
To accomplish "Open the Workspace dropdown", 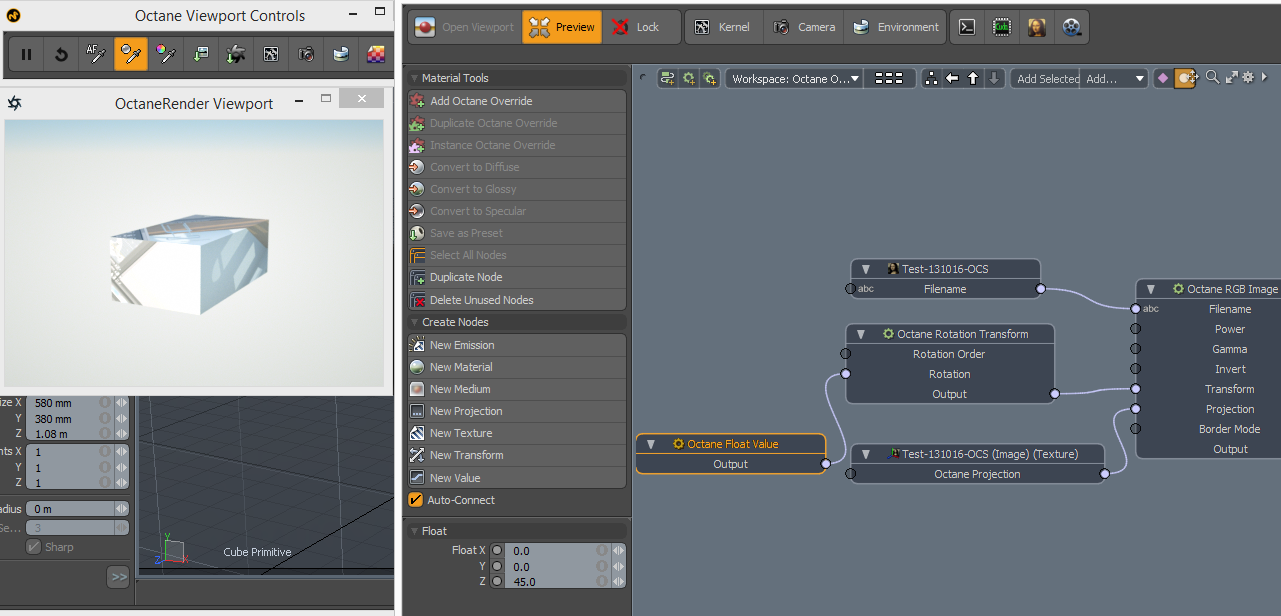I will point(794,78).
